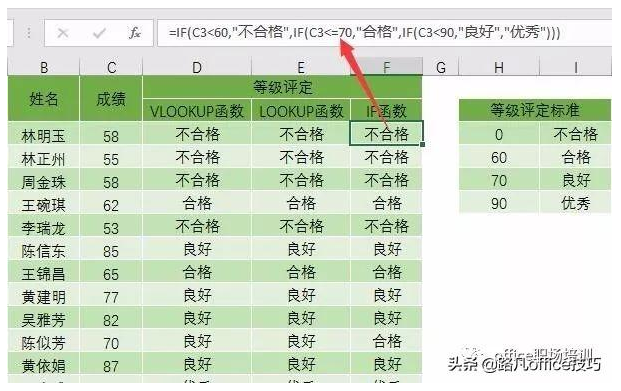Click 陈似芳's IF函数 result 合格

[x=387, y=341]
